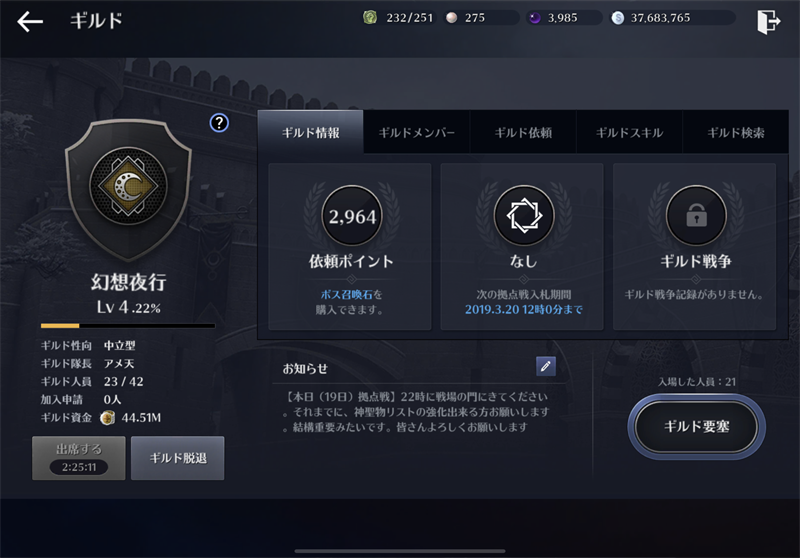Viewport: 800px width, 558px height.
Task: Edit the お知らせ notice with pencil icon
Action: [545, 366]
